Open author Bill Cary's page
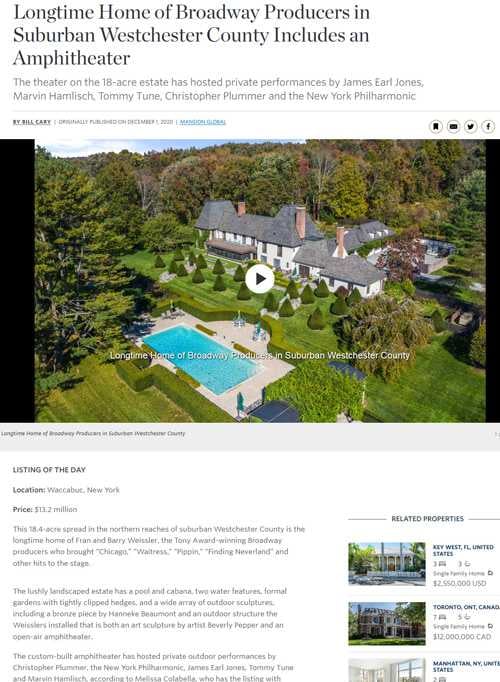Screen dimensions: 500x682 point(32,122)
